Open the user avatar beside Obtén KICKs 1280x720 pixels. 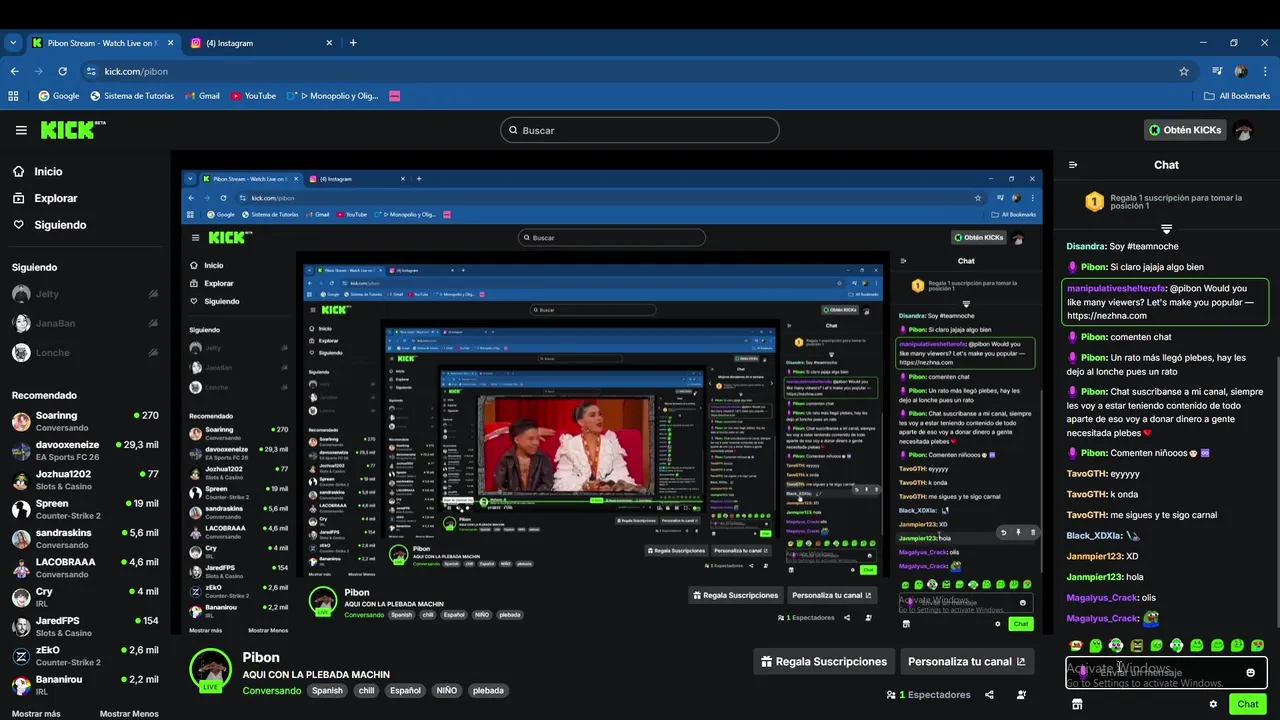click(x=1243, y=130)
